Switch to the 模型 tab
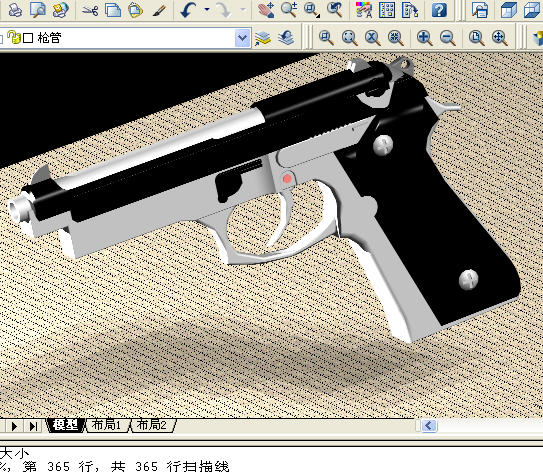Image resolution: width=543 pixels, height=472 pixels. [x=65, y=425]
